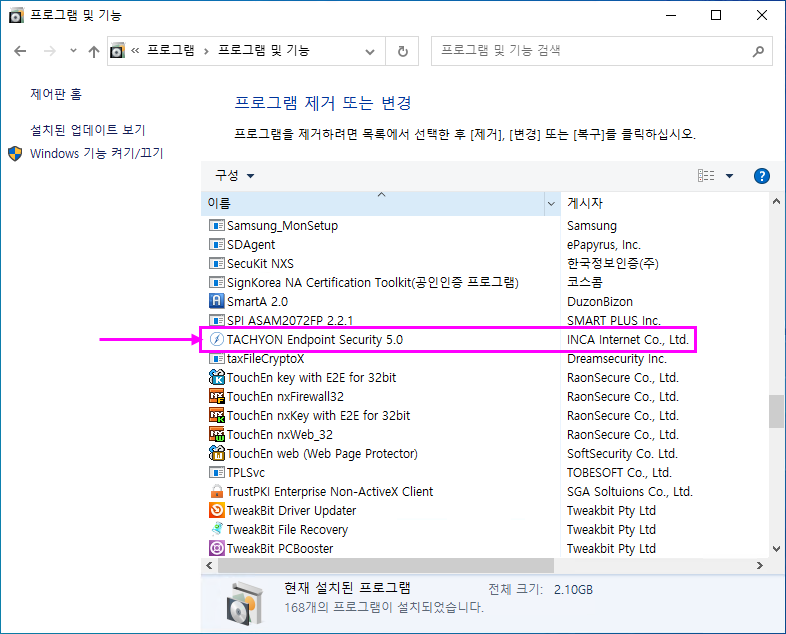Open 제어판 홈 link

56,94
